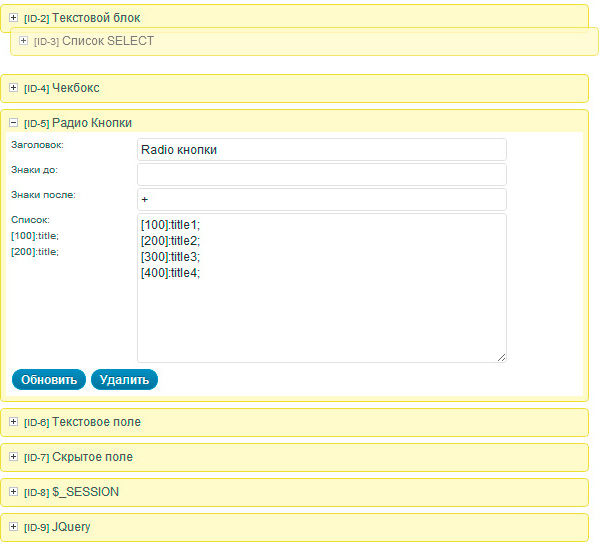
Task: Focus the empty Знаки до field
Action: click(322, 174)
